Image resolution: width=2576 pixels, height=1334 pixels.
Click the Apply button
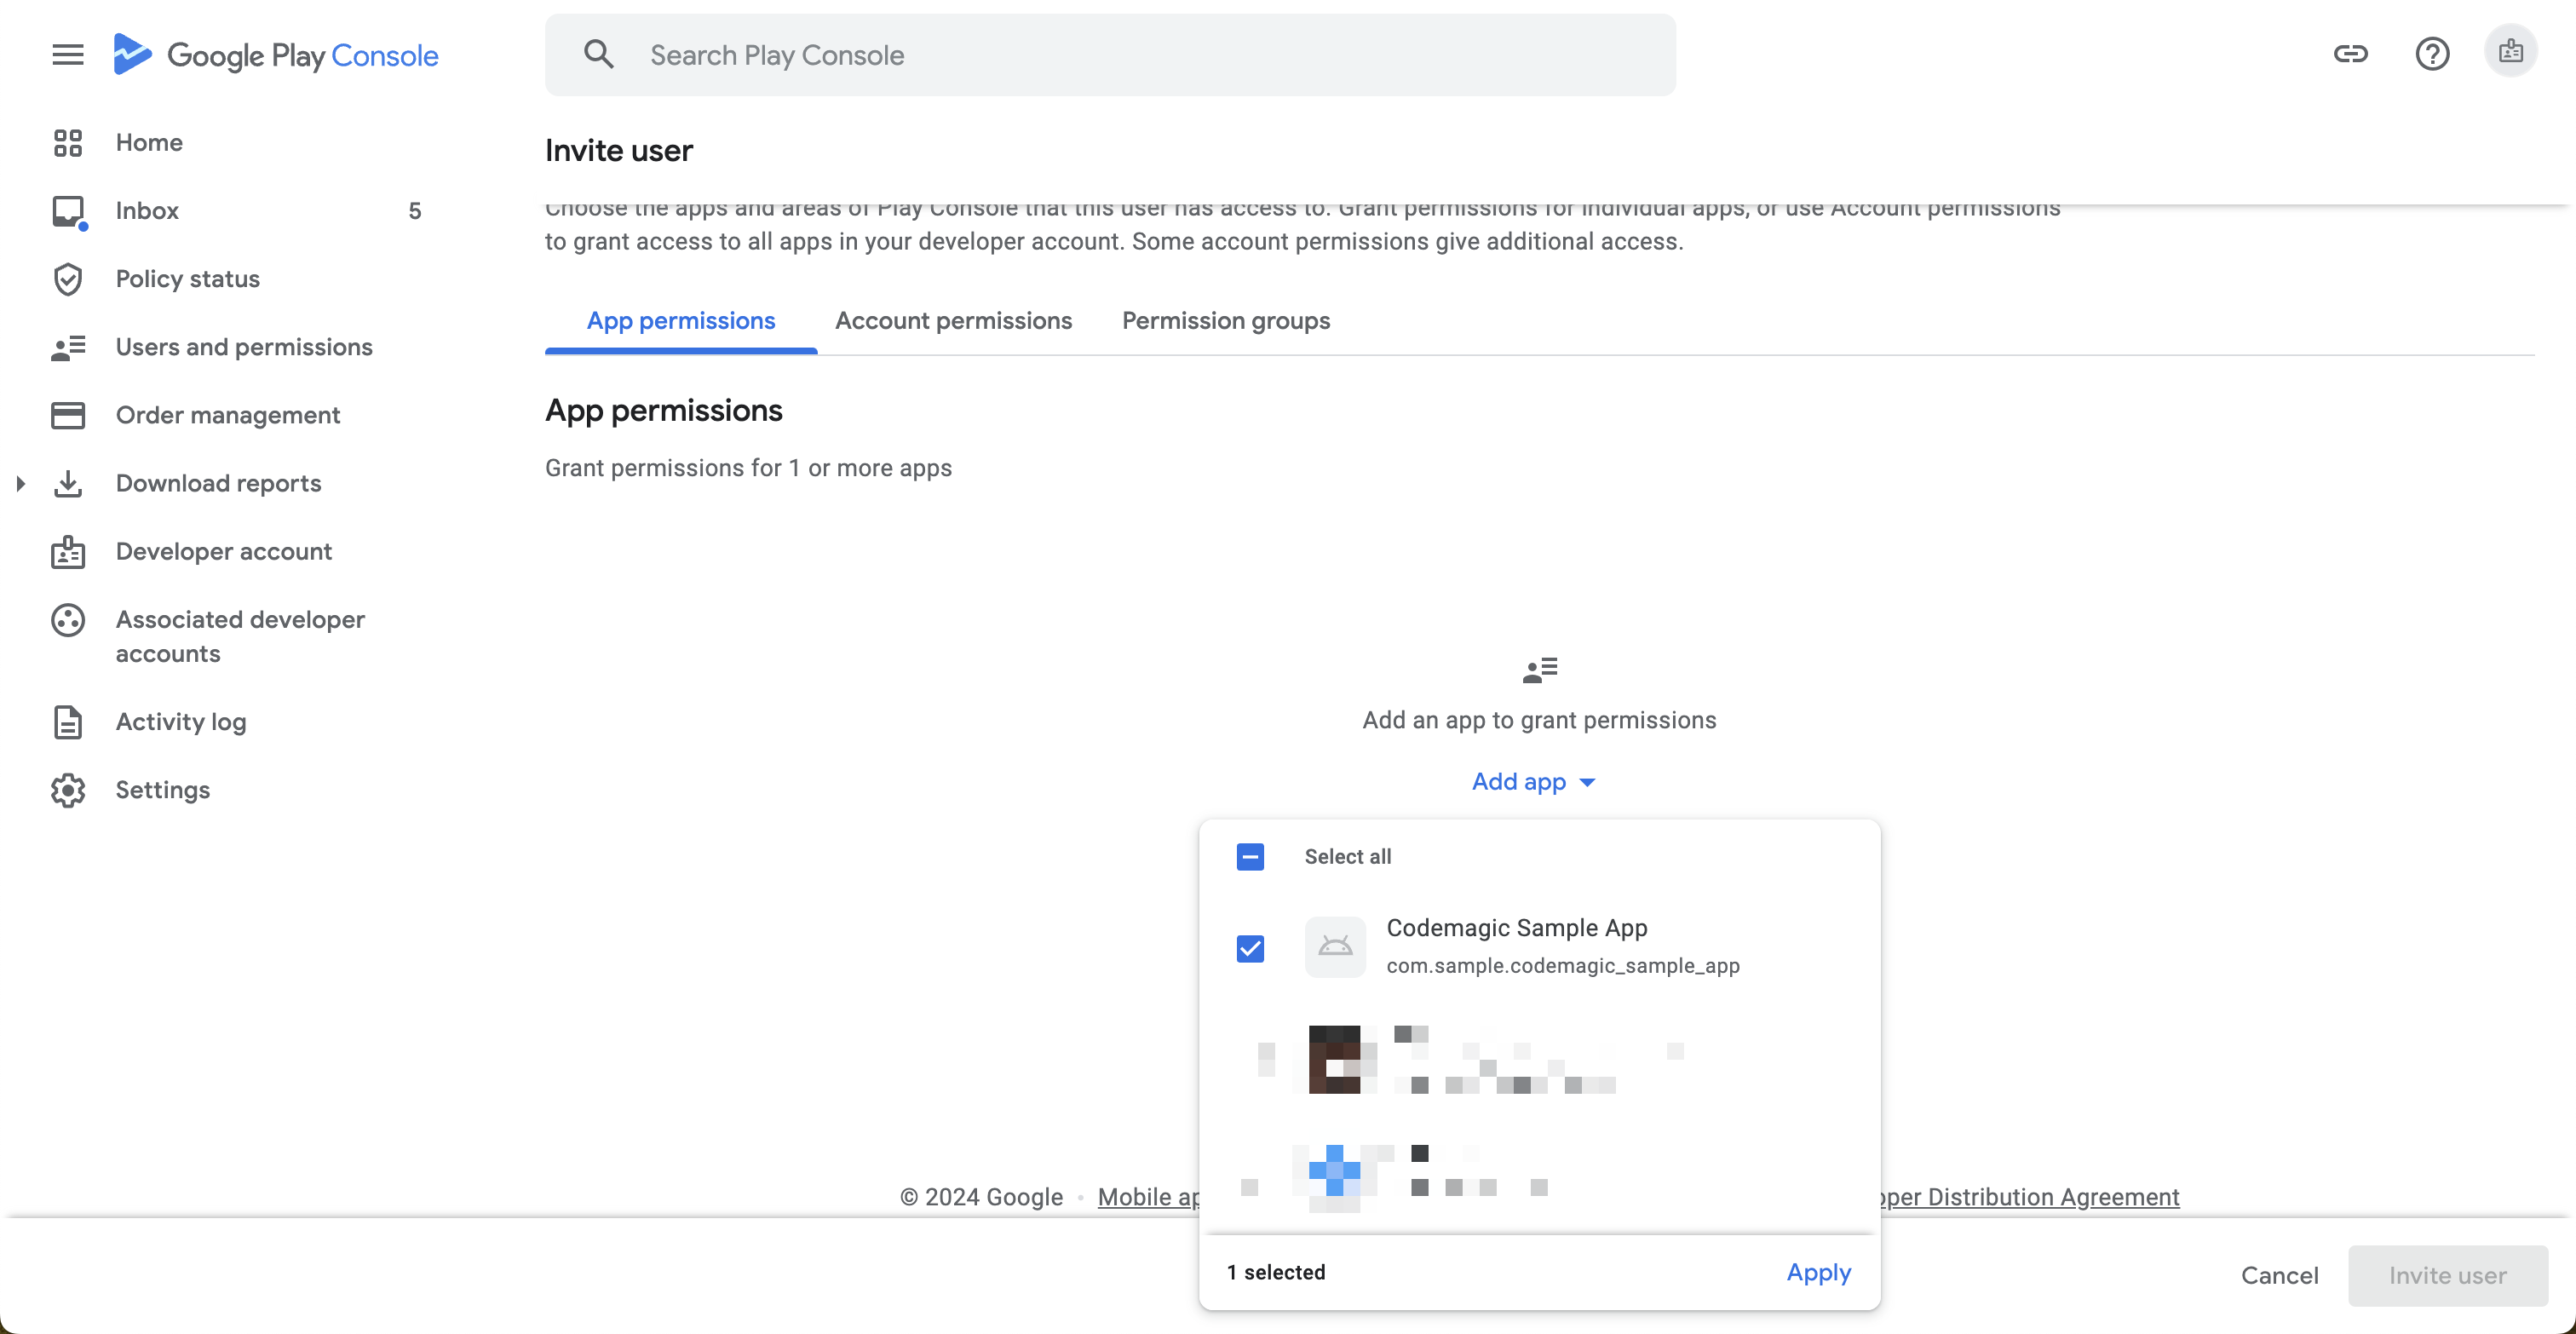click(x=1819, y=1271)
